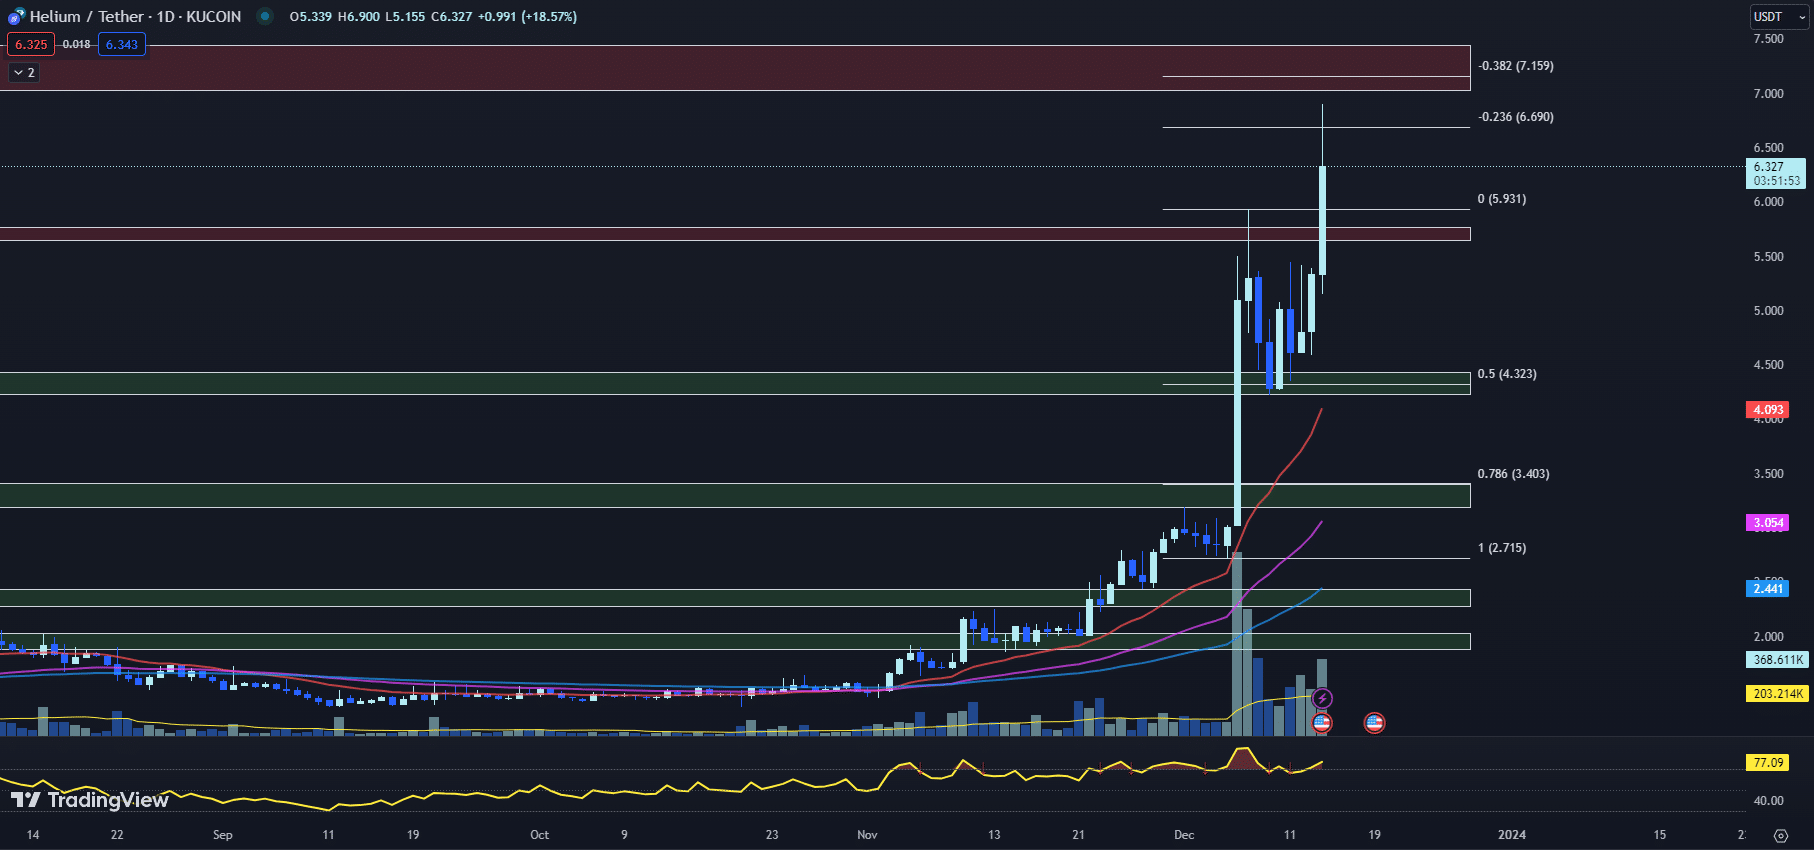Click the magenta 3.054 price label

point(1767,523)
